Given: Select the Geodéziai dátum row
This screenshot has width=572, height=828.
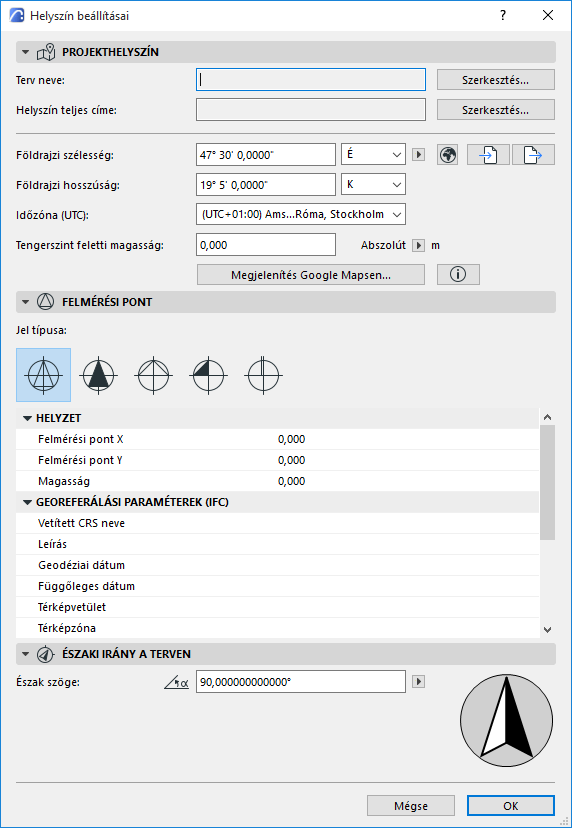Looking at the screenshot, I should coord(278,566).
